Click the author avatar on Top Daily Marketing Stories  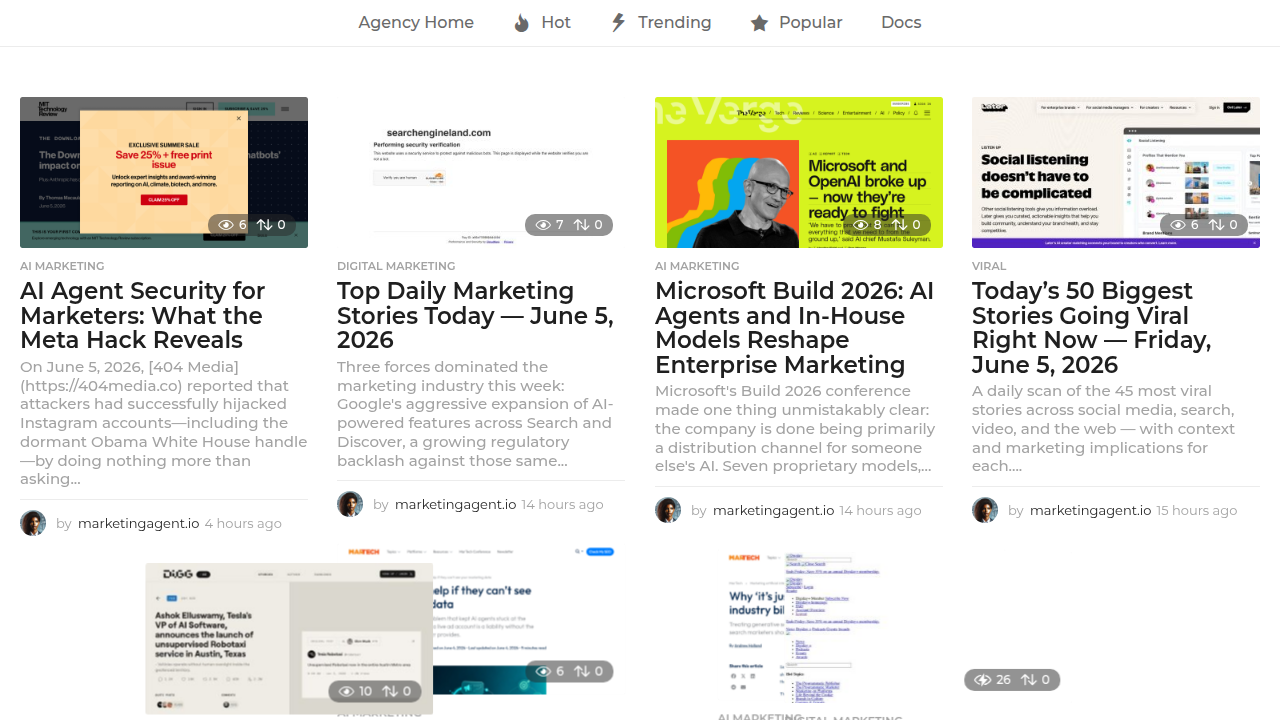(x=350, y=504)
